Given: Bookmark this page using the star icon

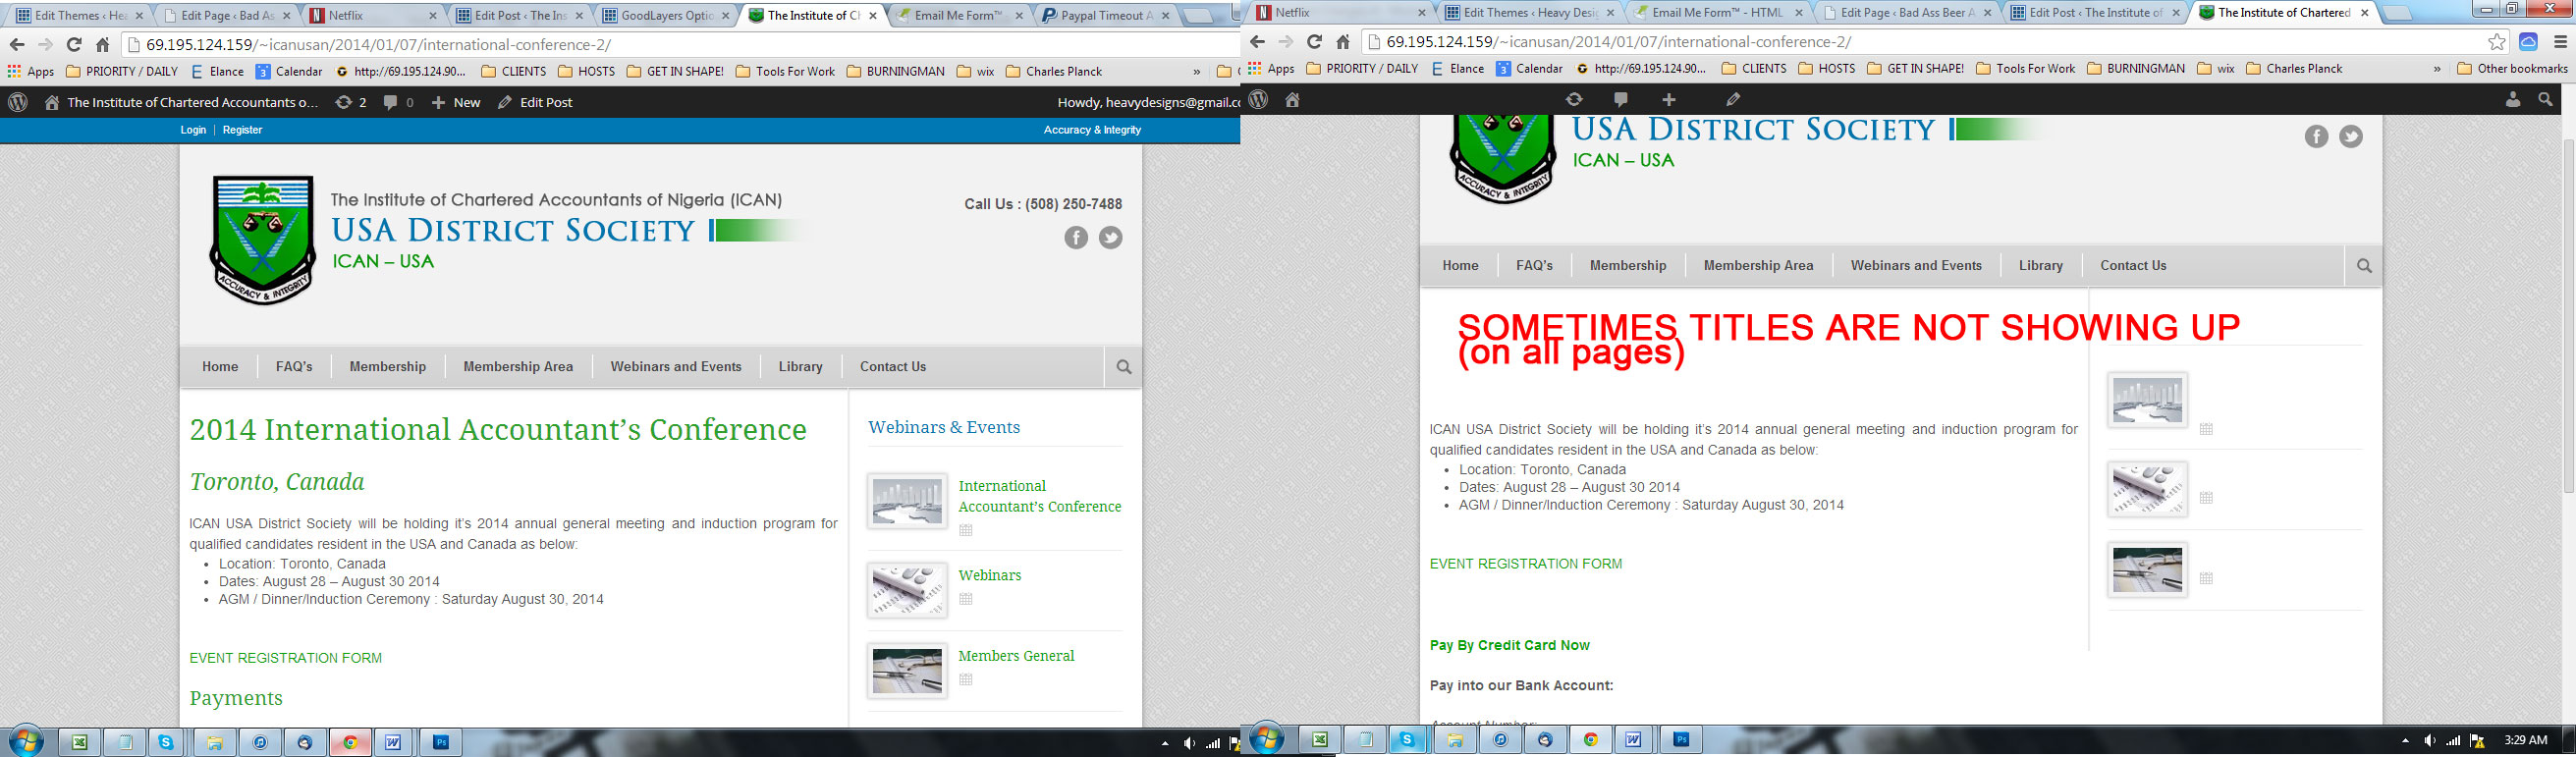Looking at the screenshot, I should tap(2497, 42).
